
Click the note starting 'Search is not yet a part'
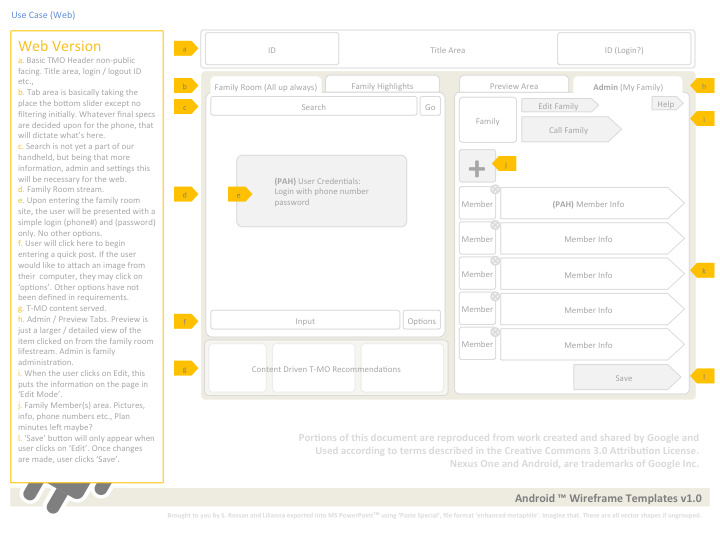click(84, 163)
